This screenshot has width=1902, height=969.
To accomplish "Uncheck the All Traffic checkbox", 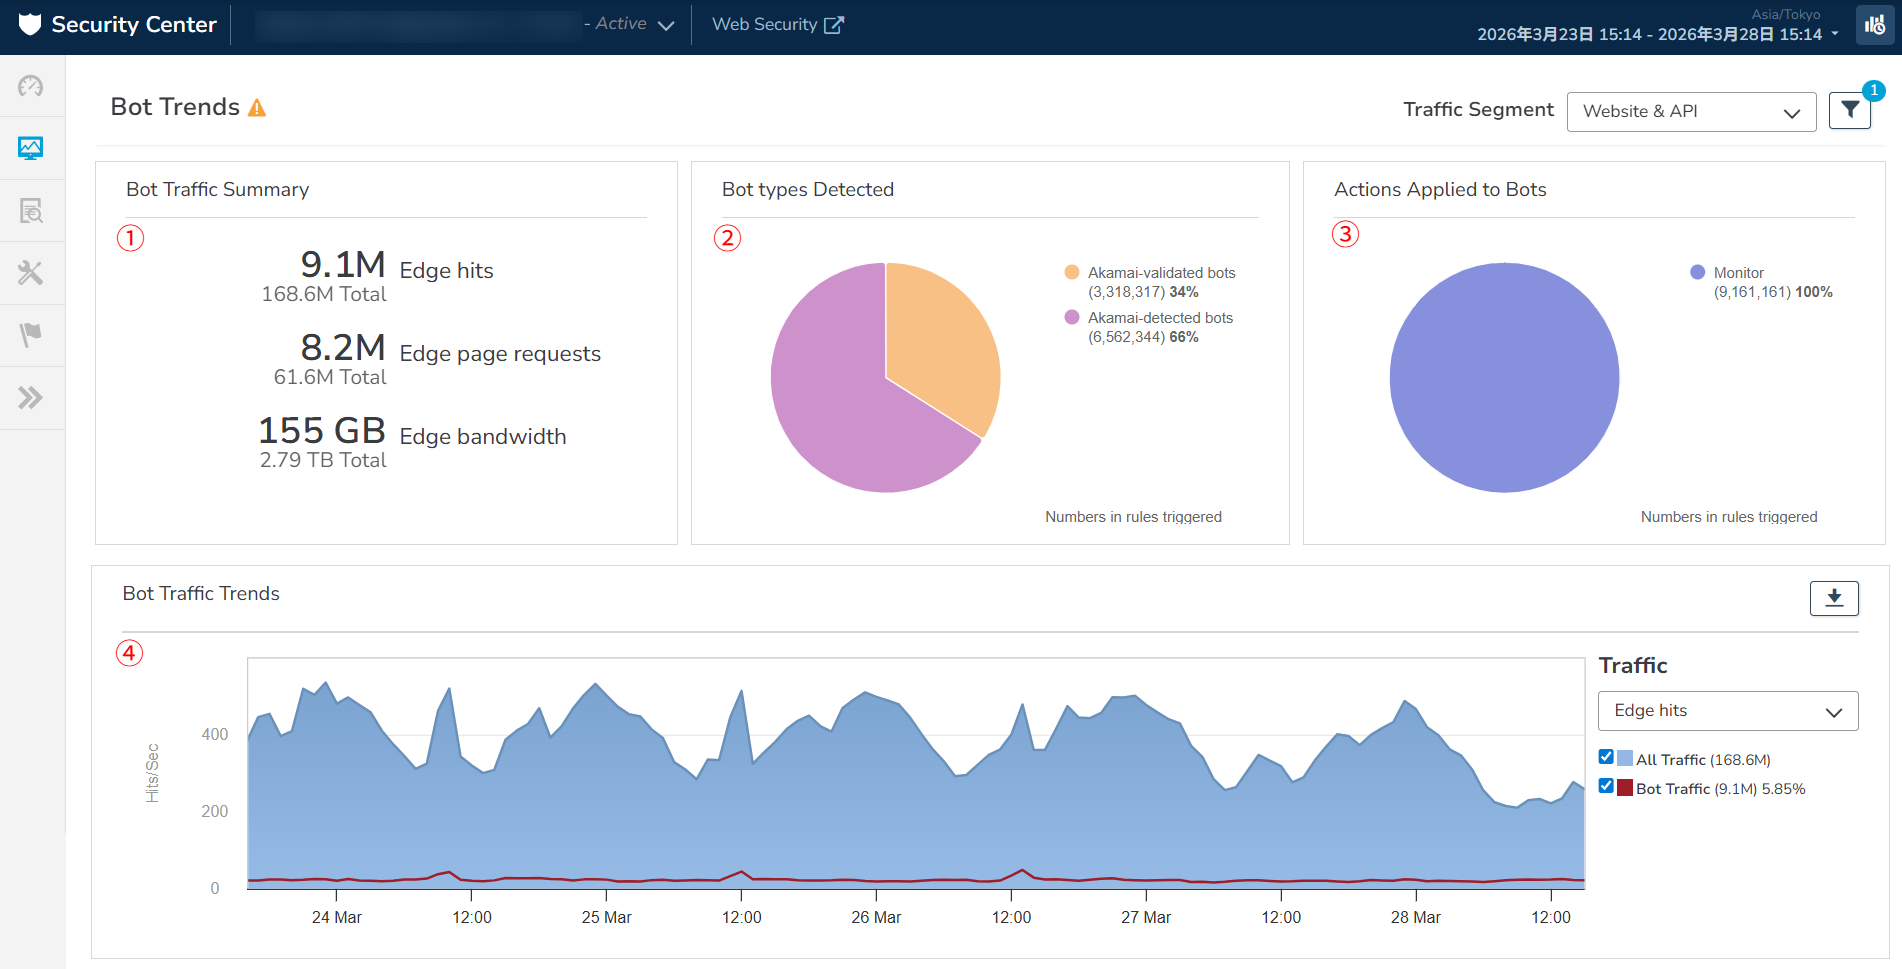I will point(1606,757).
